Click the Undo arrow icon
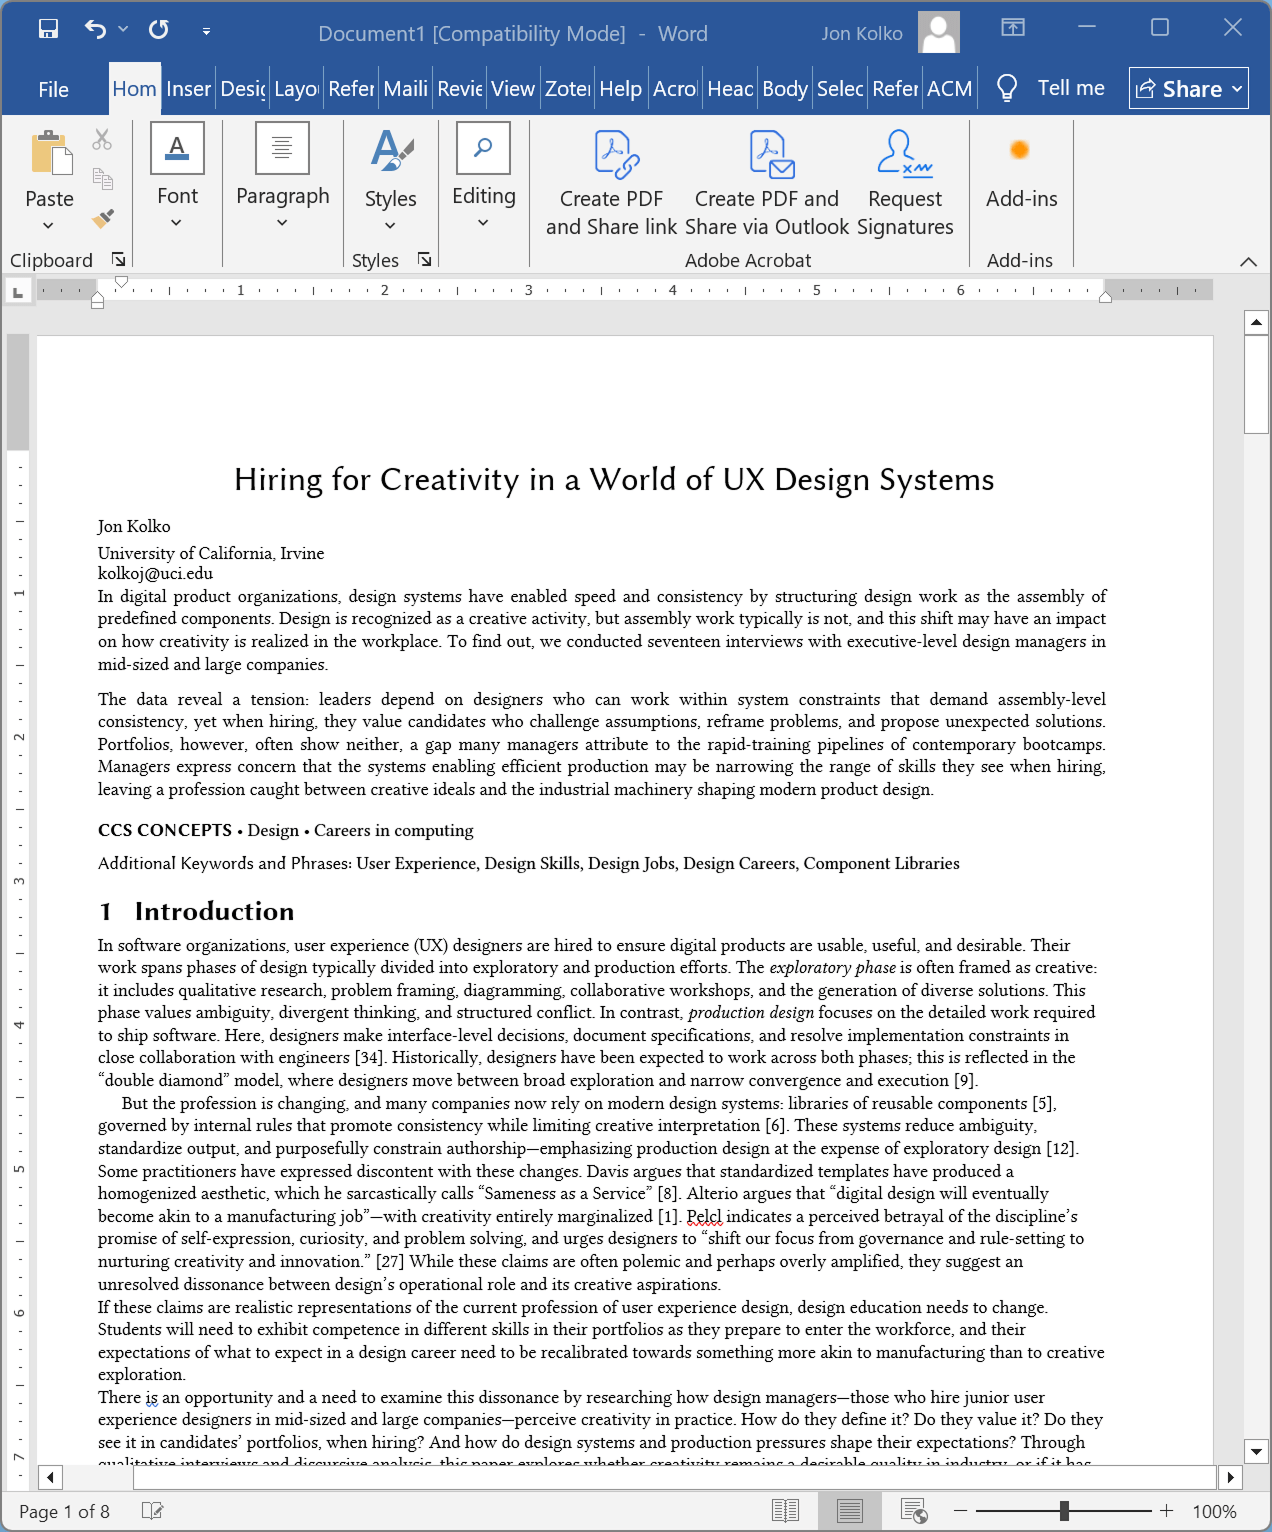1272x1532 pixels. [95, 29]
